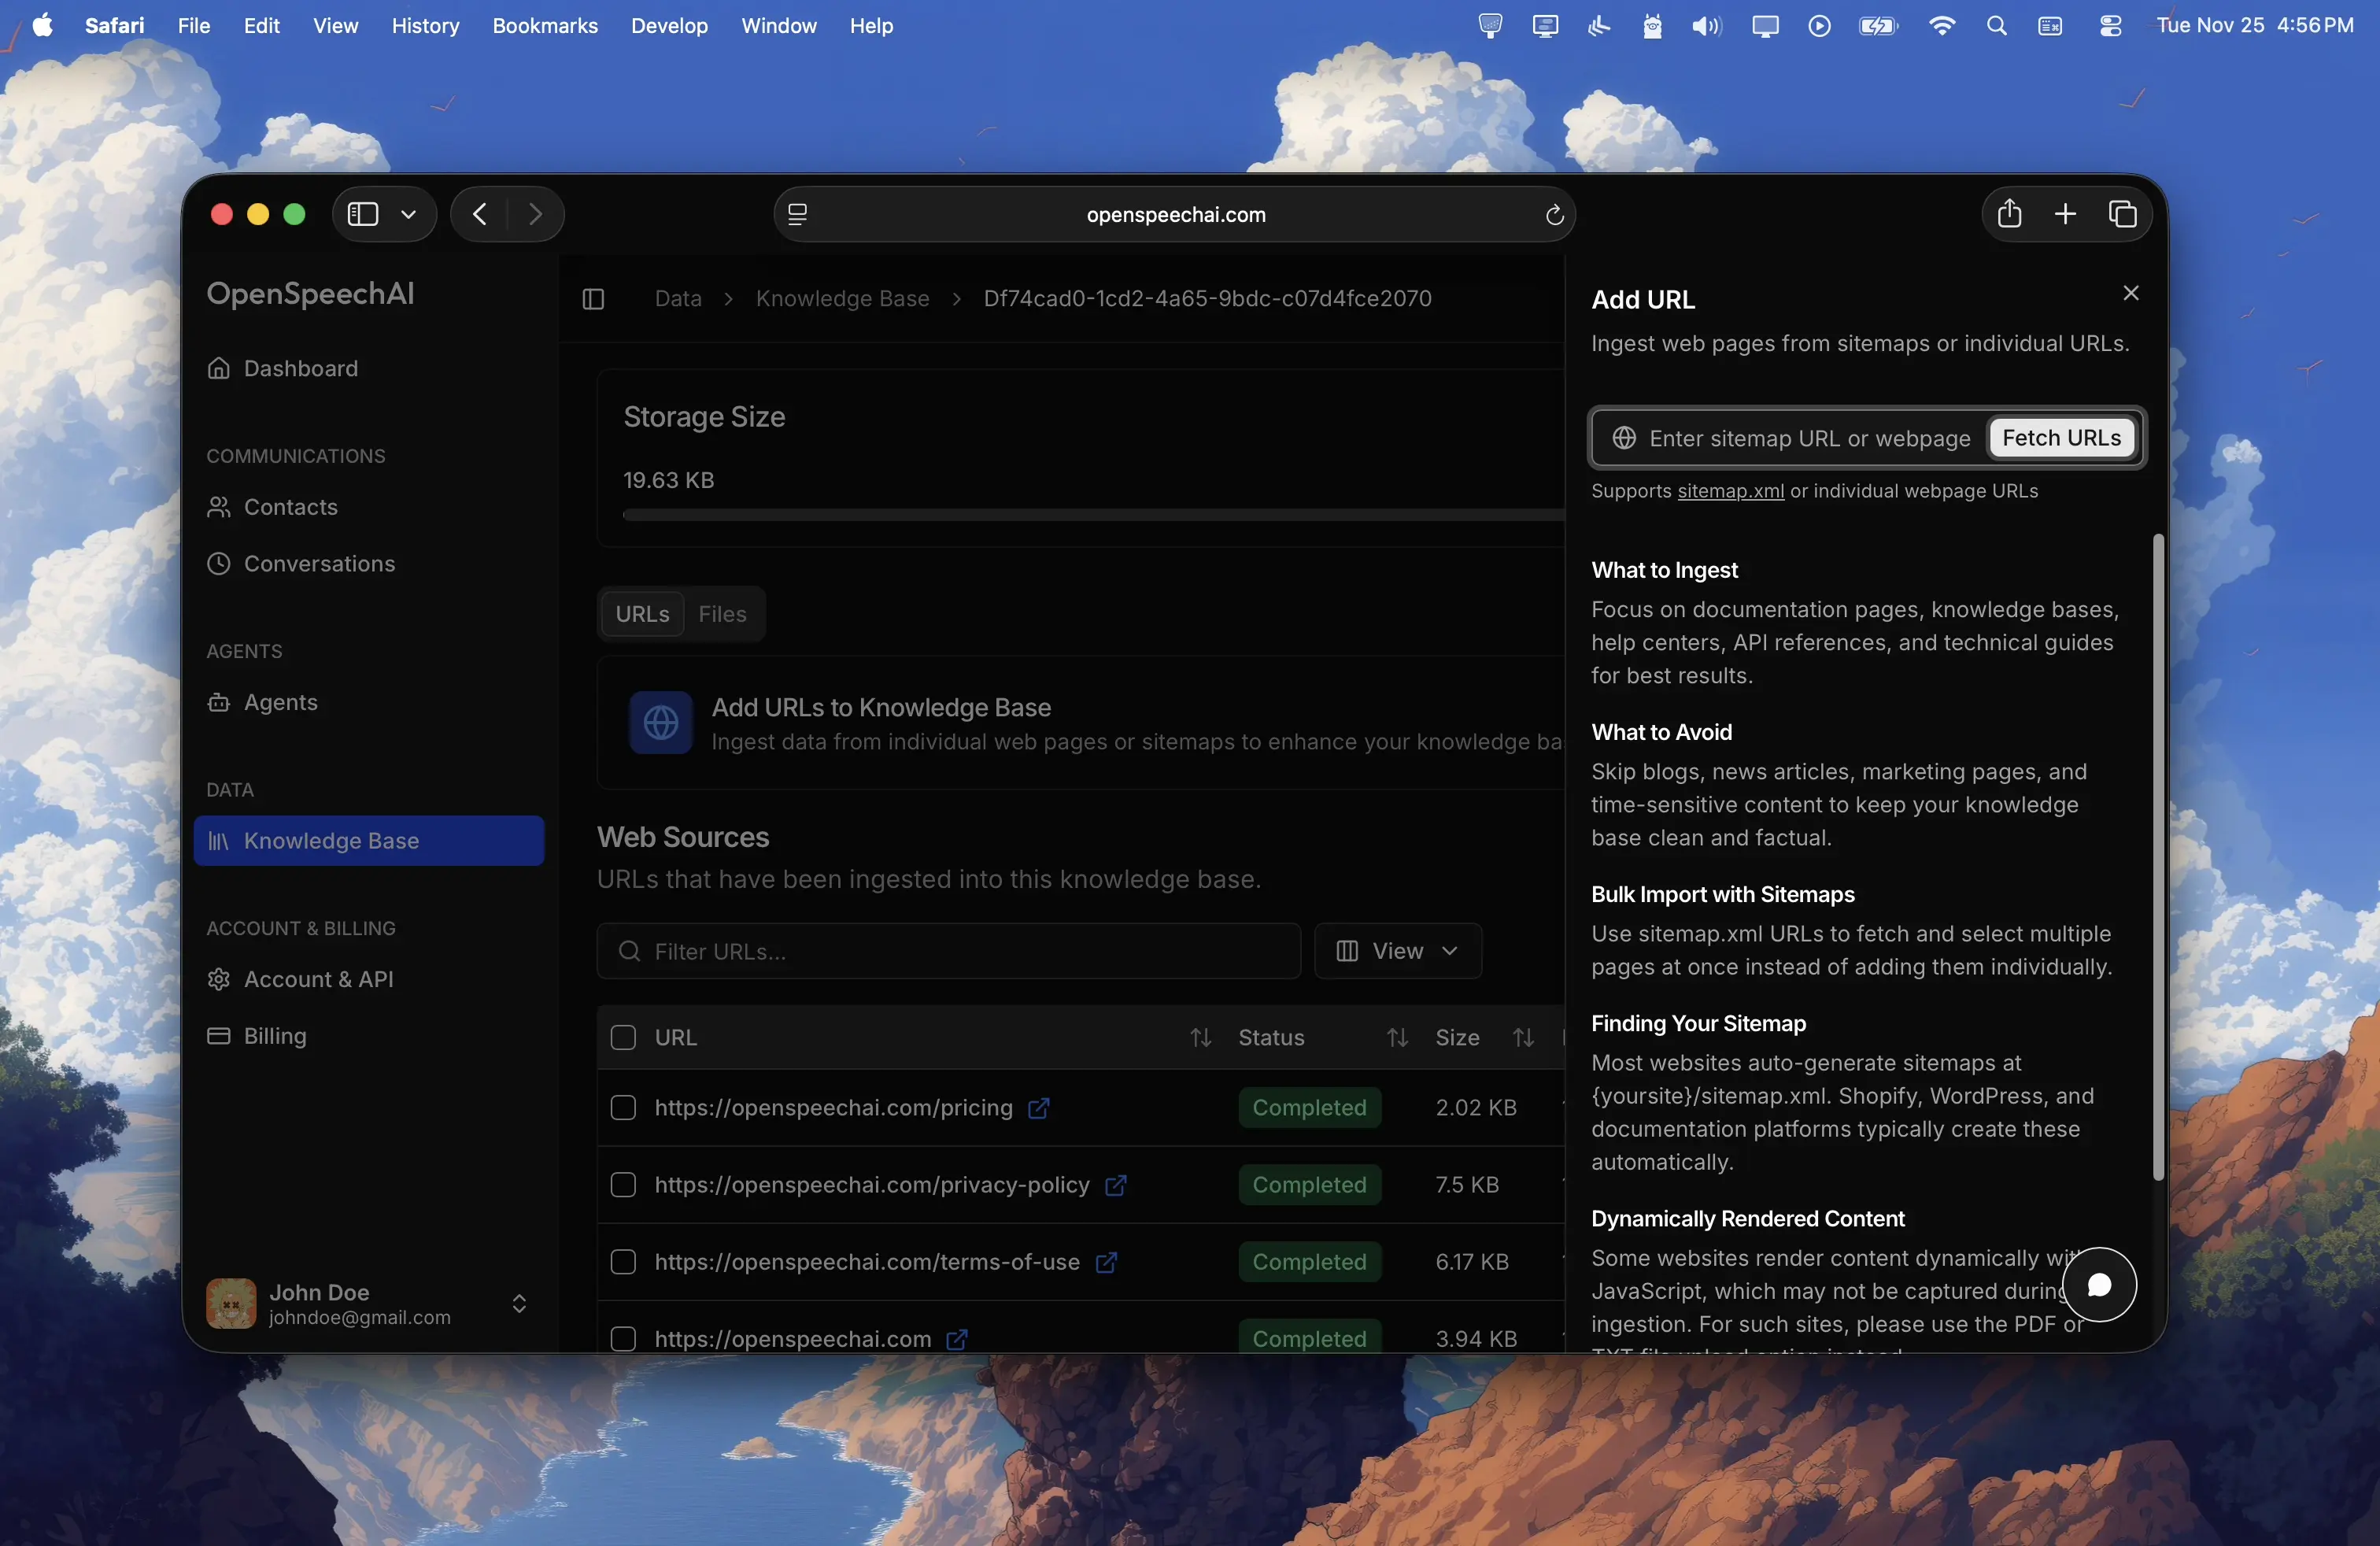
Task: Click the 19.63 KB storage value
Action: pyautogui.click(x=669, y=481)
